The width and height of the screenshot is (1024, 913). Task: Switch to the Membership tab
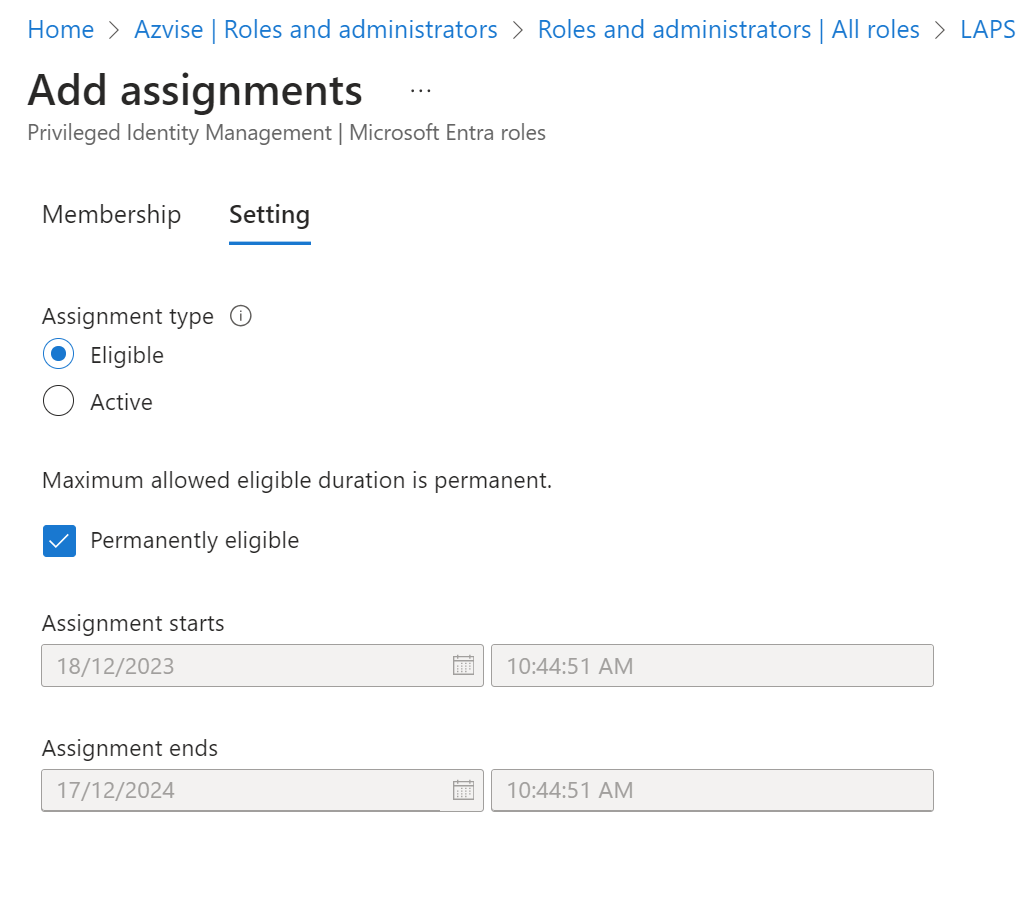111,214
